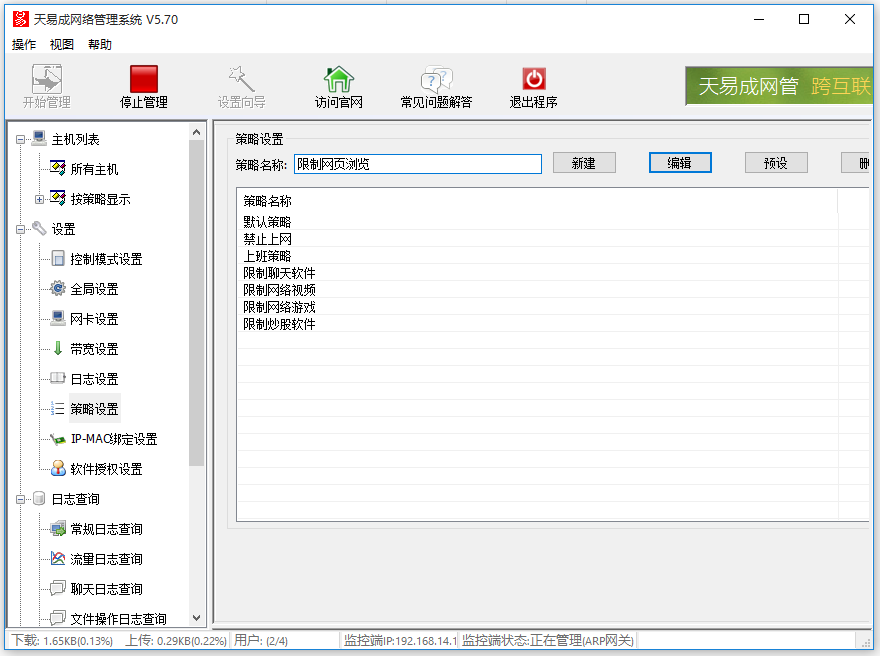Screen dimensions: 880x656
Task: Click the wrench icon beside 设置
Action: 39,228
